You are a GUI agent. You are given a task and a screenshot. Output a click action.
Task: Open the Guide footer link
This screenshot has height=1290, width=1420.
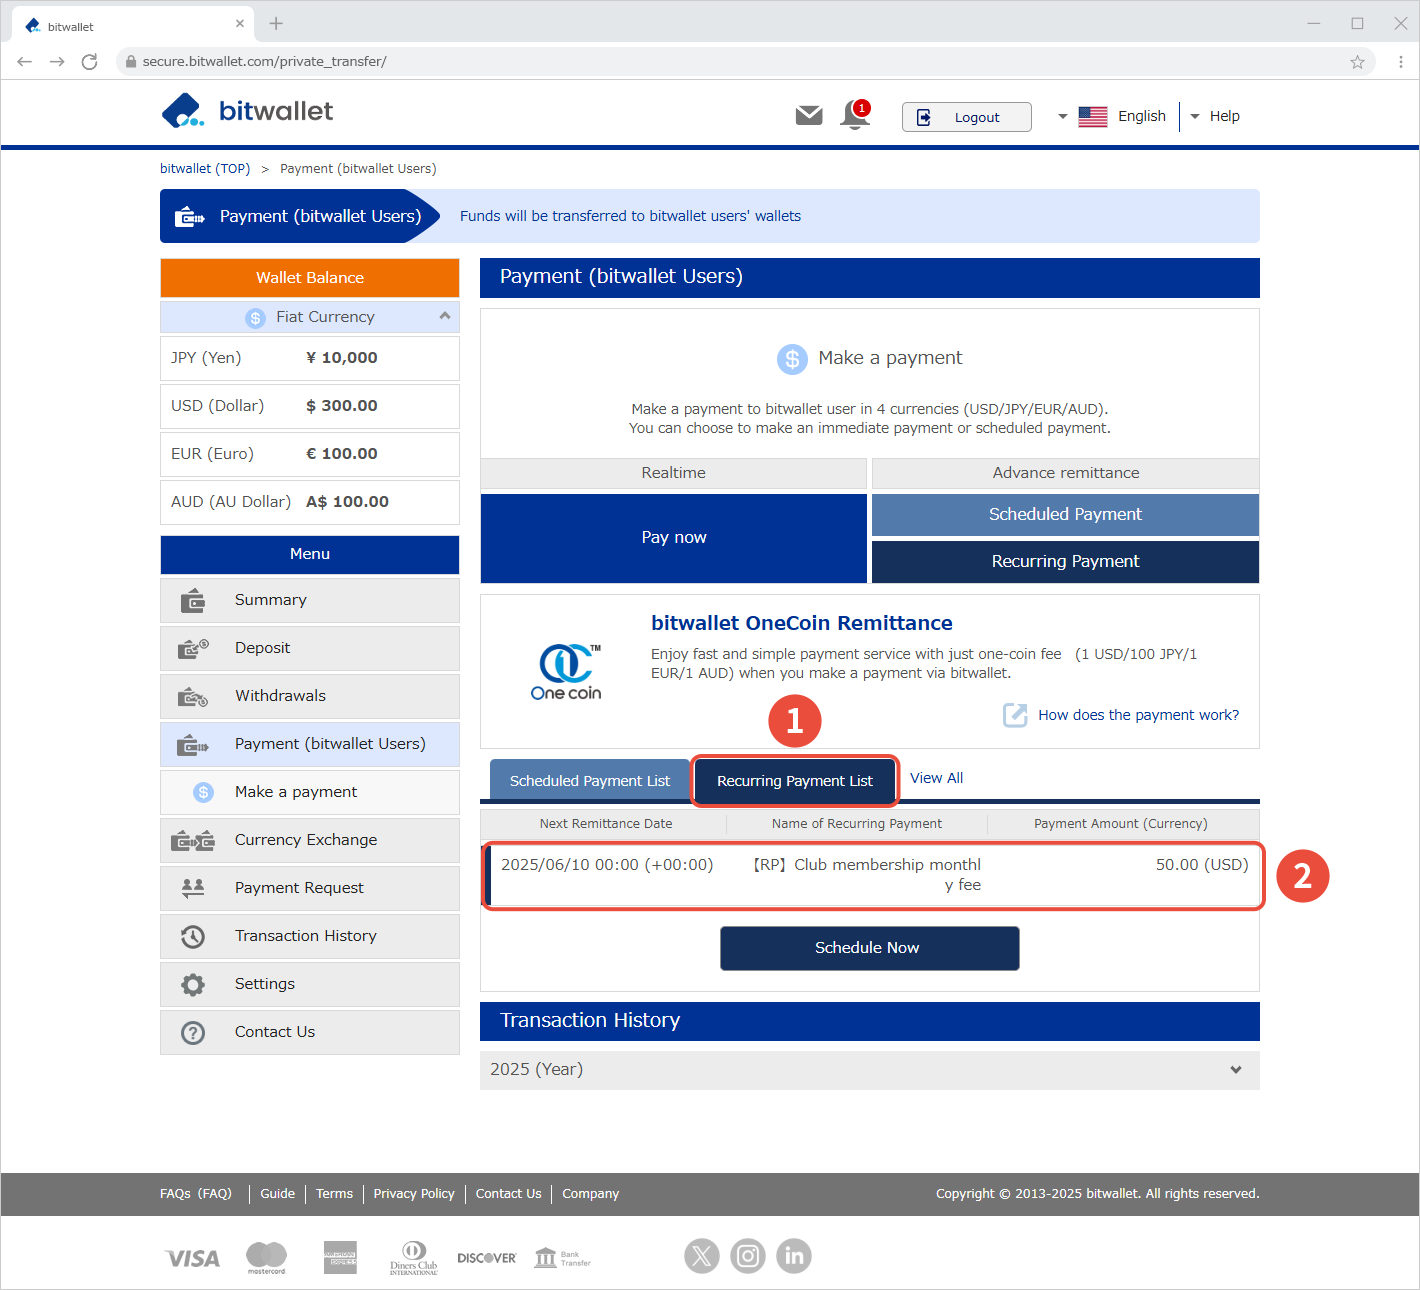pos(278,1194)
